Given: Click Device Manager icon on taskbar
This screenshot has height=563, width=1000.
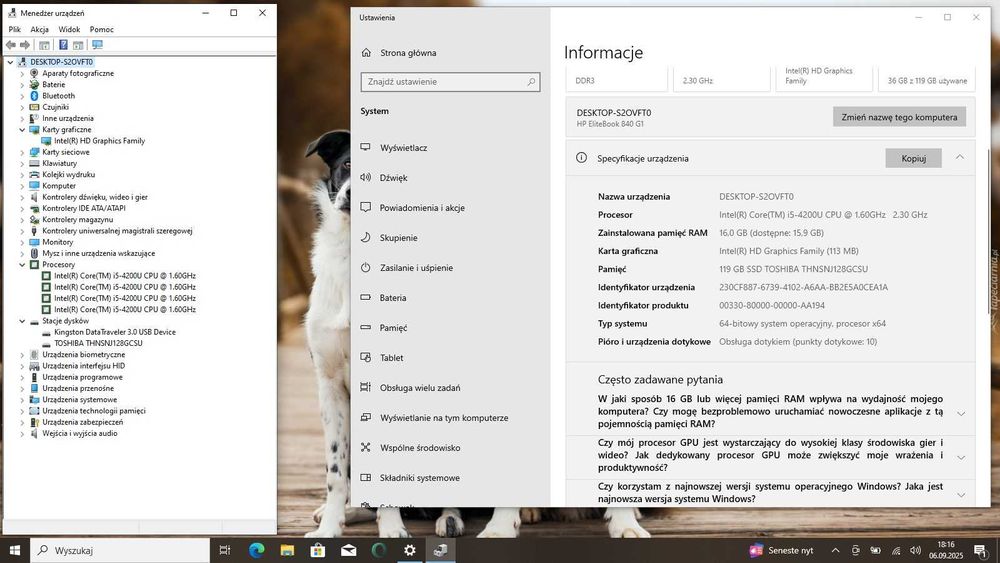Looking at the screenshot, I should pos(440,550).
